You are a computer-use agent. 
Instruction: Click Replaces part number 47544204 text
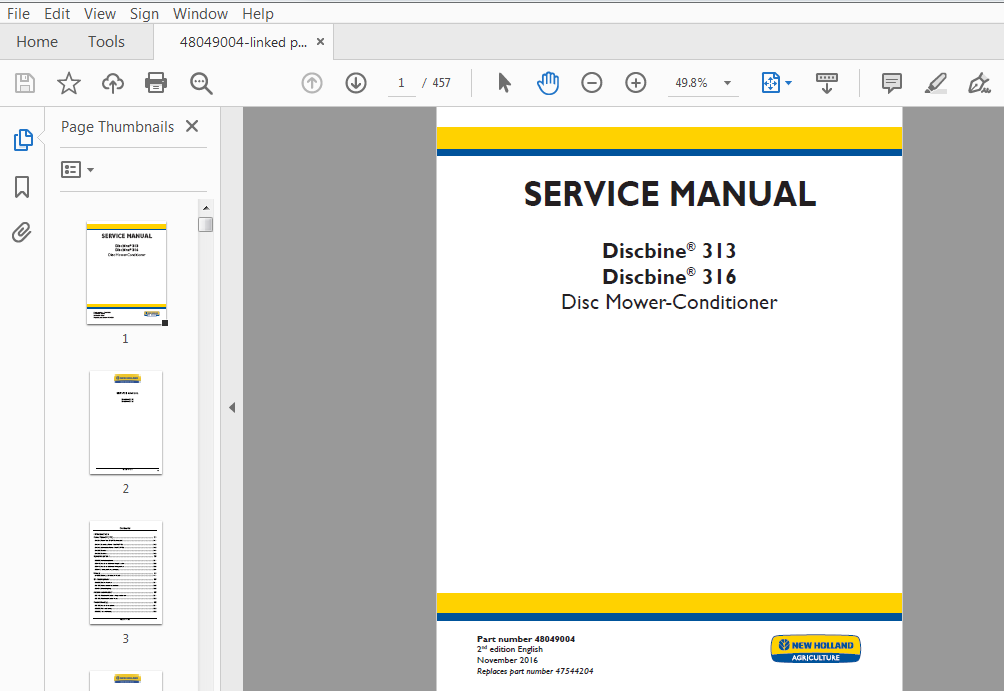tap(535, 671)
